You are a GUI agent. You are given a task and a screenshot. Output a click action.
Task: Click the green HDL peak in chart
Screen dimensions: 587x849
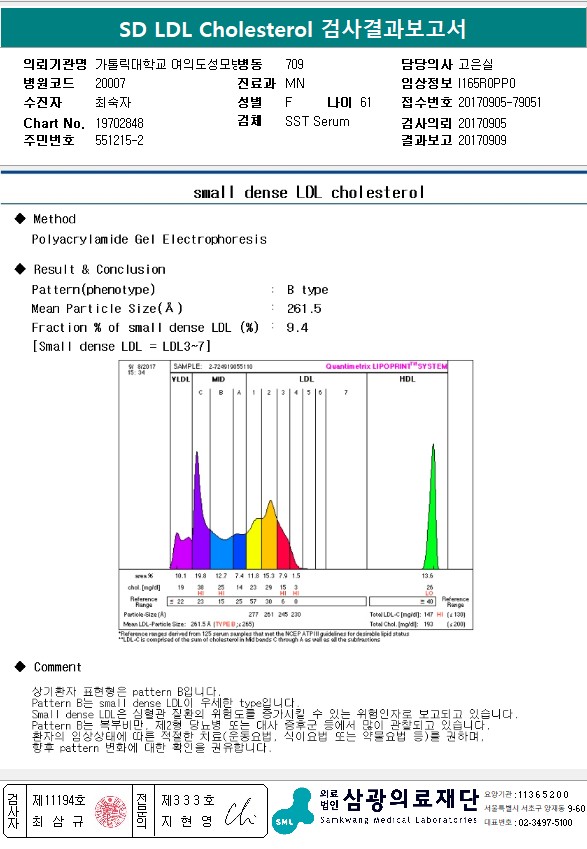tap(432, 507)
